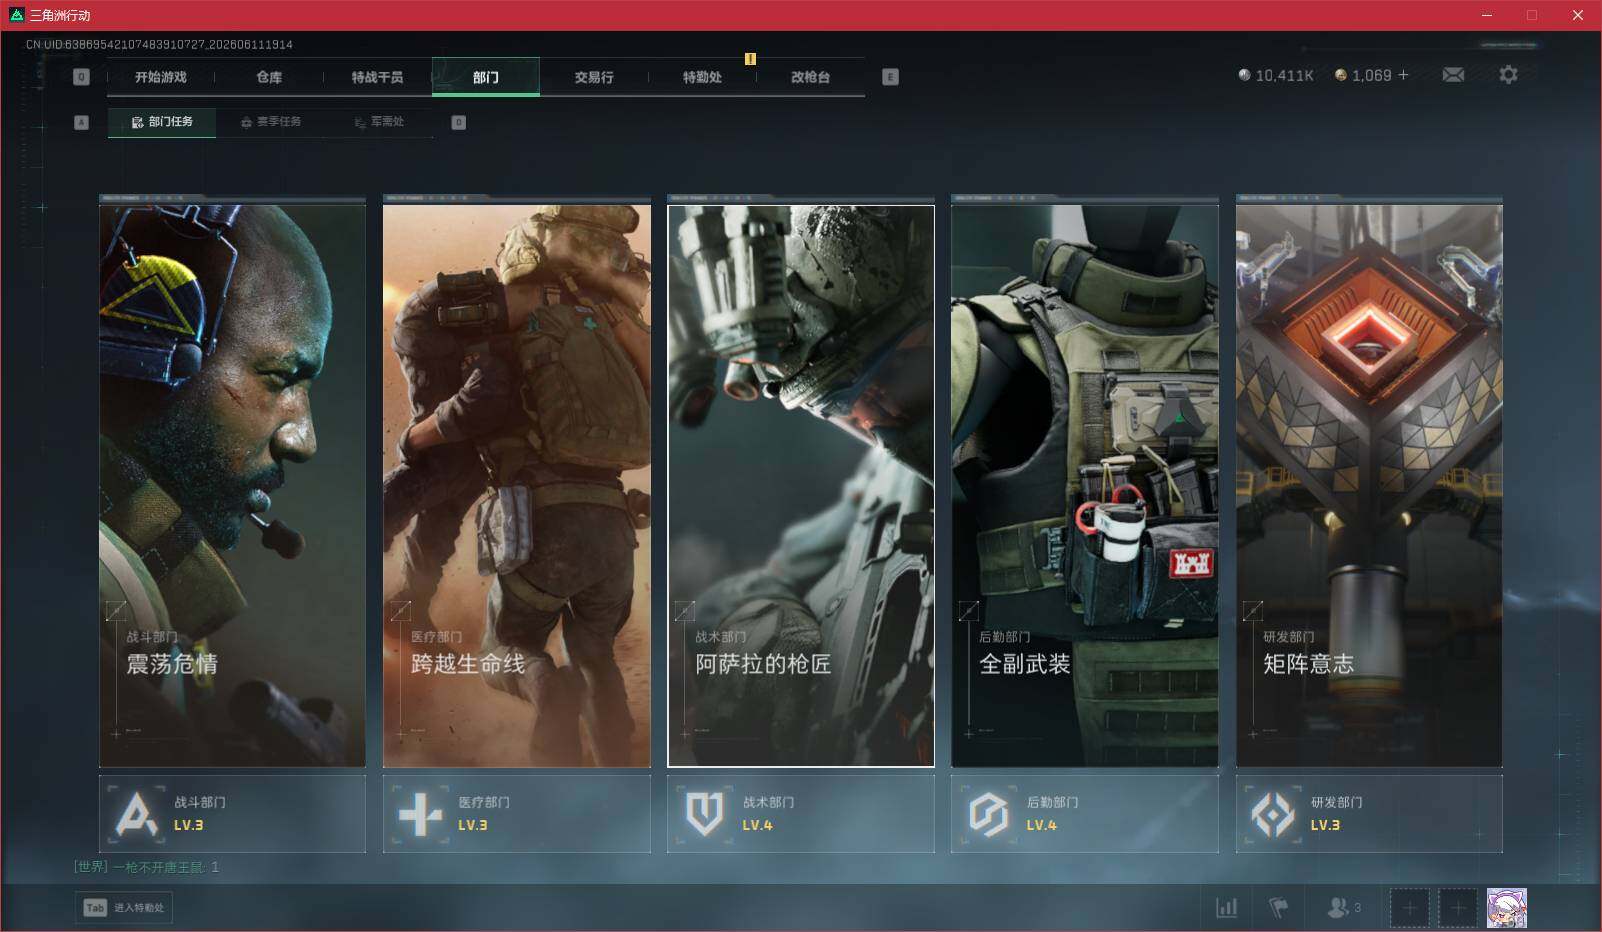Click the flag icon in bottom bar
Image resolution: width=1602 pixels, height=932 pixels.
point(1278,908)
